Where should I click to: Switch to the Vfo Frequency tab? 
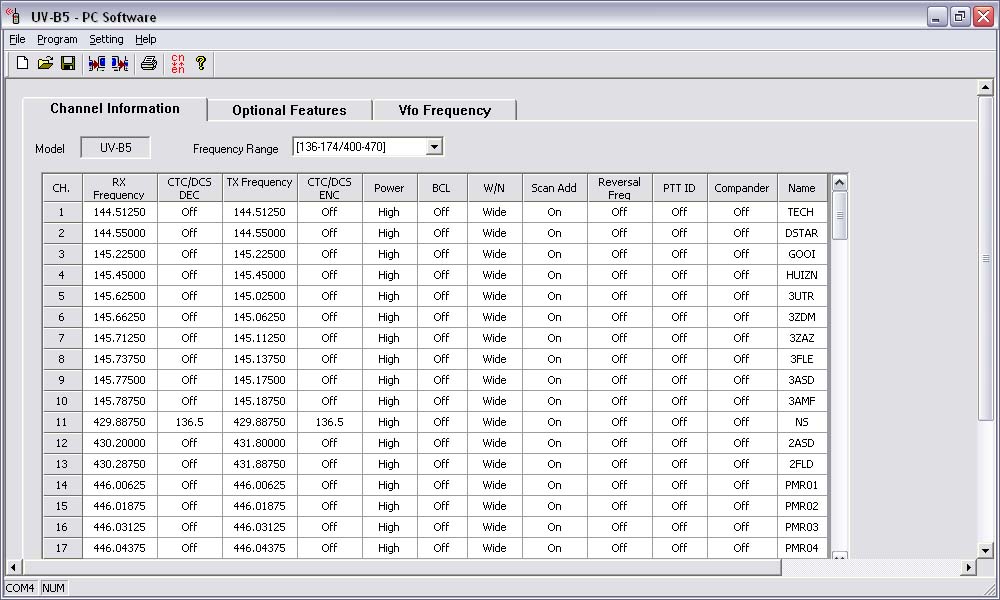444,110
